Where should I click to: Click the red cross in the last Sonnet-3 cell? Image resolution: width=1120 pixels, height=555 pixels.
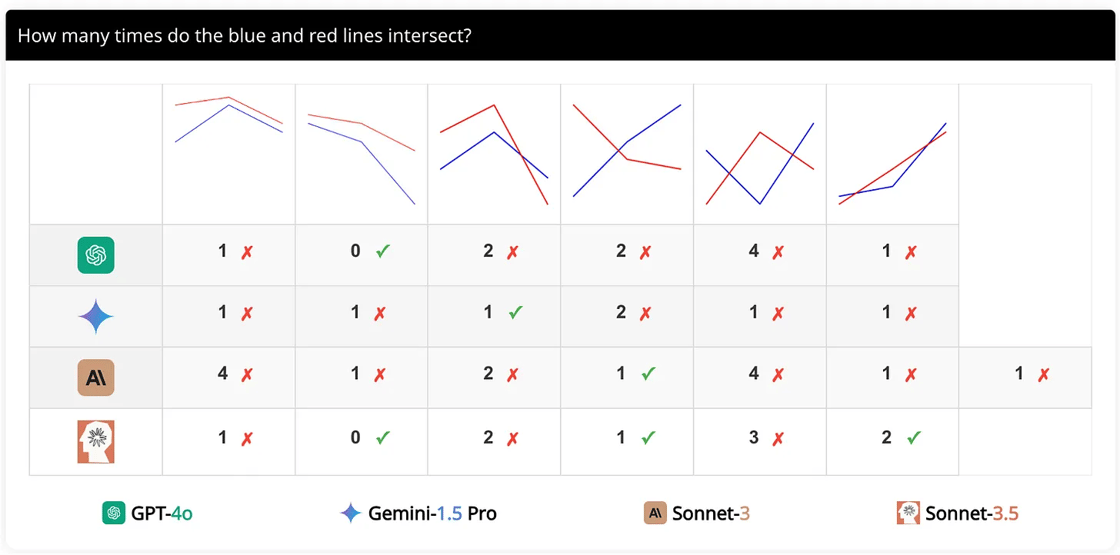pyautogui.click(x=1043, y=374)
